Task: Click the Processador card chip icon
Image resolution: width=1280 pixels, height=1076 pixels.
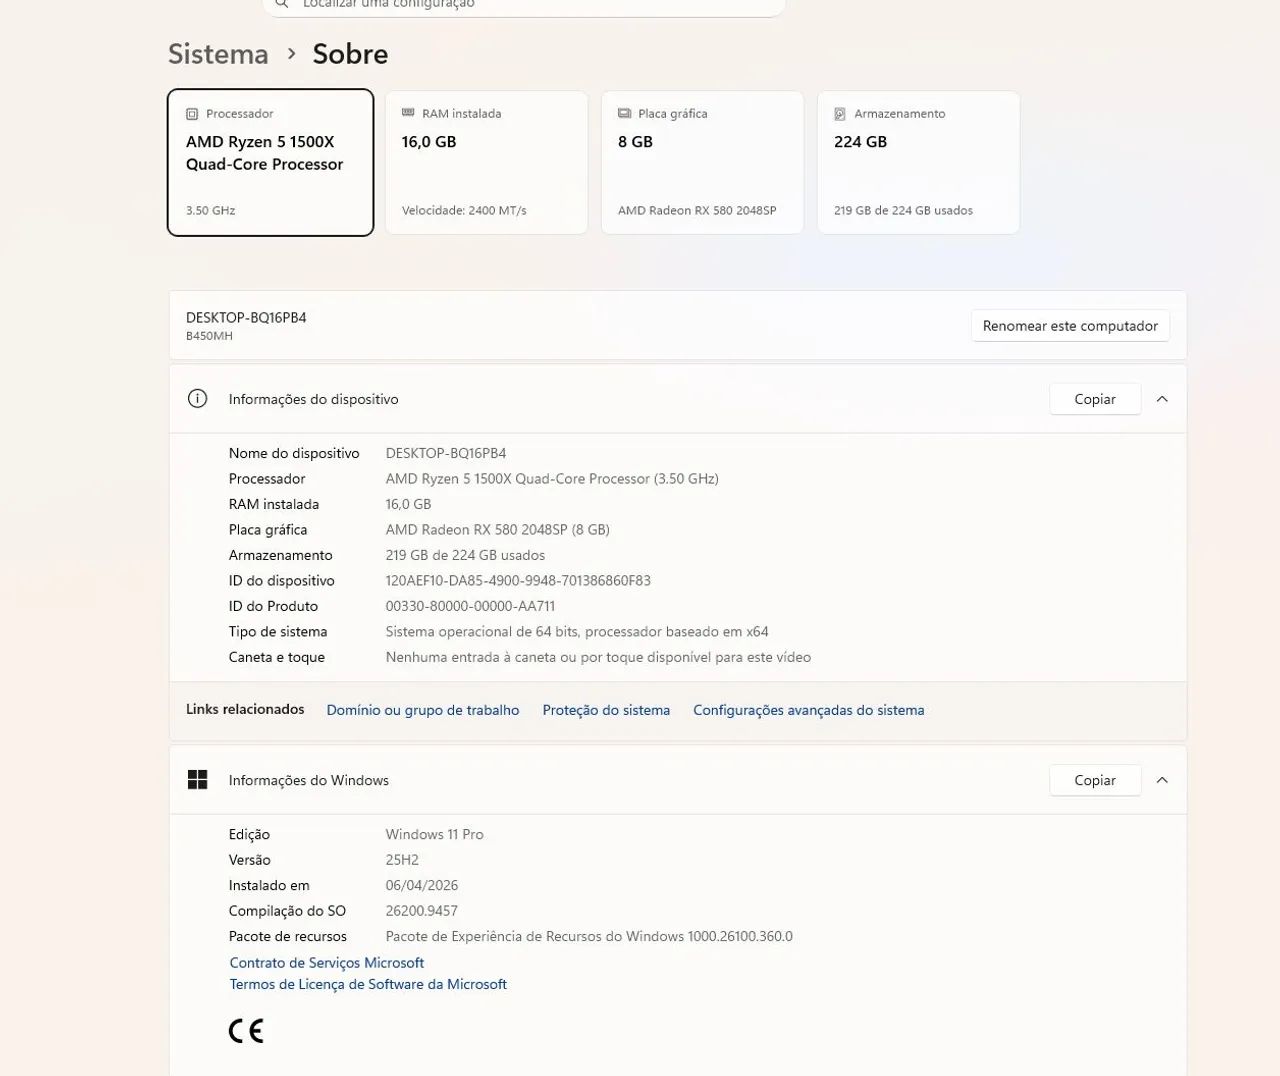Action: pyautogui.click(x=192, y=114)
